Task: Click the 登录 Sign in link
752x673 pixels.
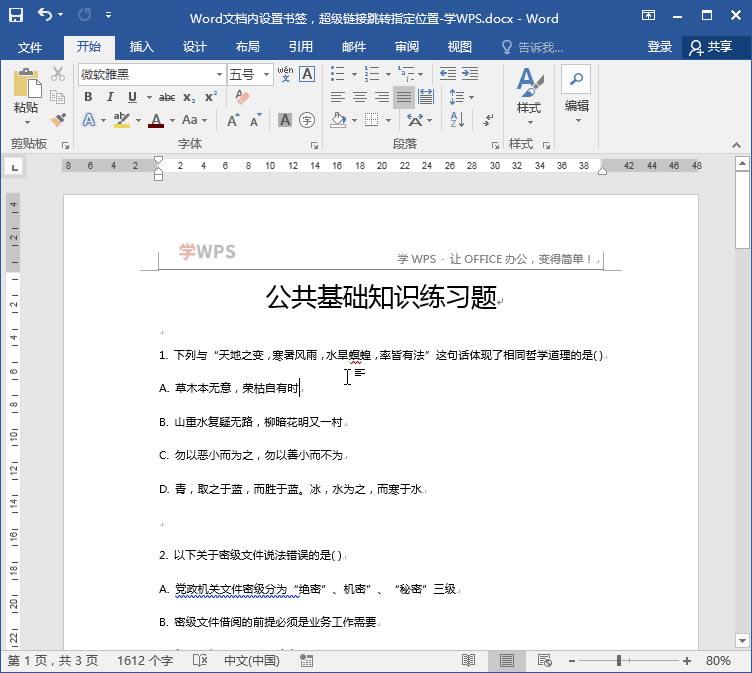Action: (660, 47)
